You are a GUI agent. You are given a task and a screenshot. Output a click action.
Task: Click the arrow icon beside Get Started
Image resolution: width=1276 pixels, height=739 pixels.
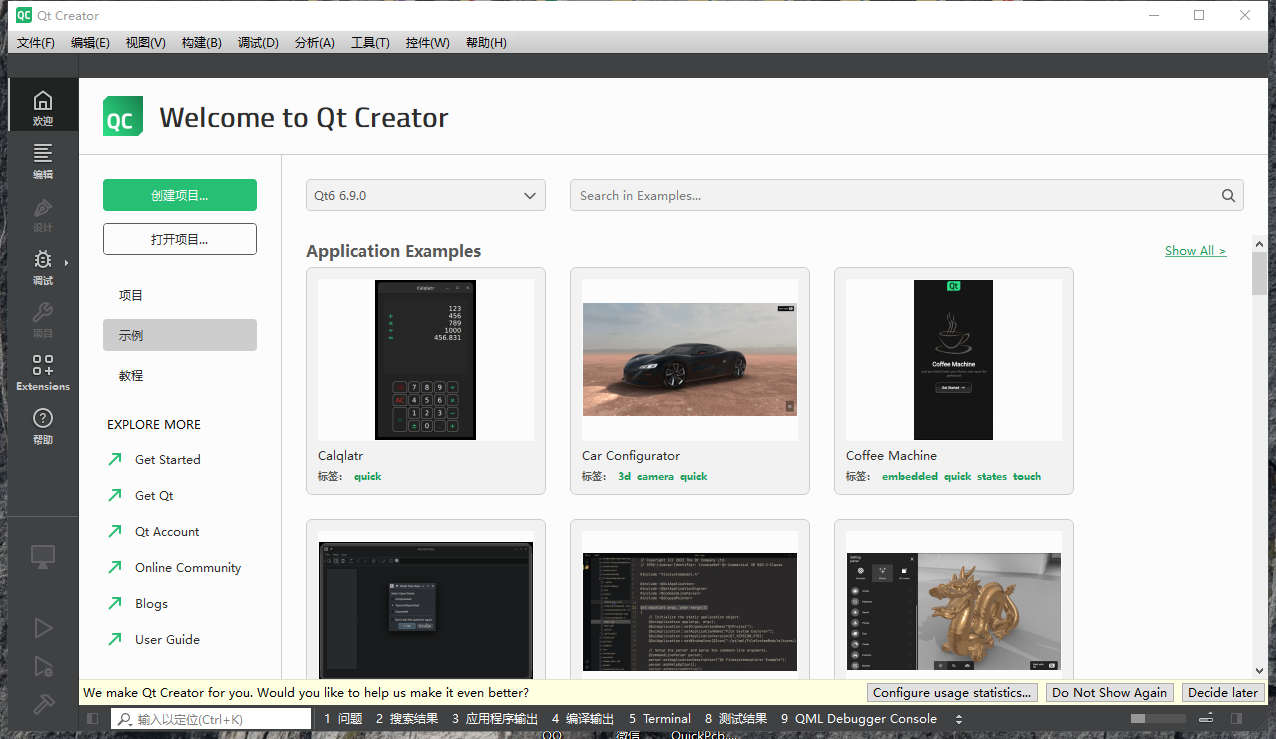click(x=115, y=460)
